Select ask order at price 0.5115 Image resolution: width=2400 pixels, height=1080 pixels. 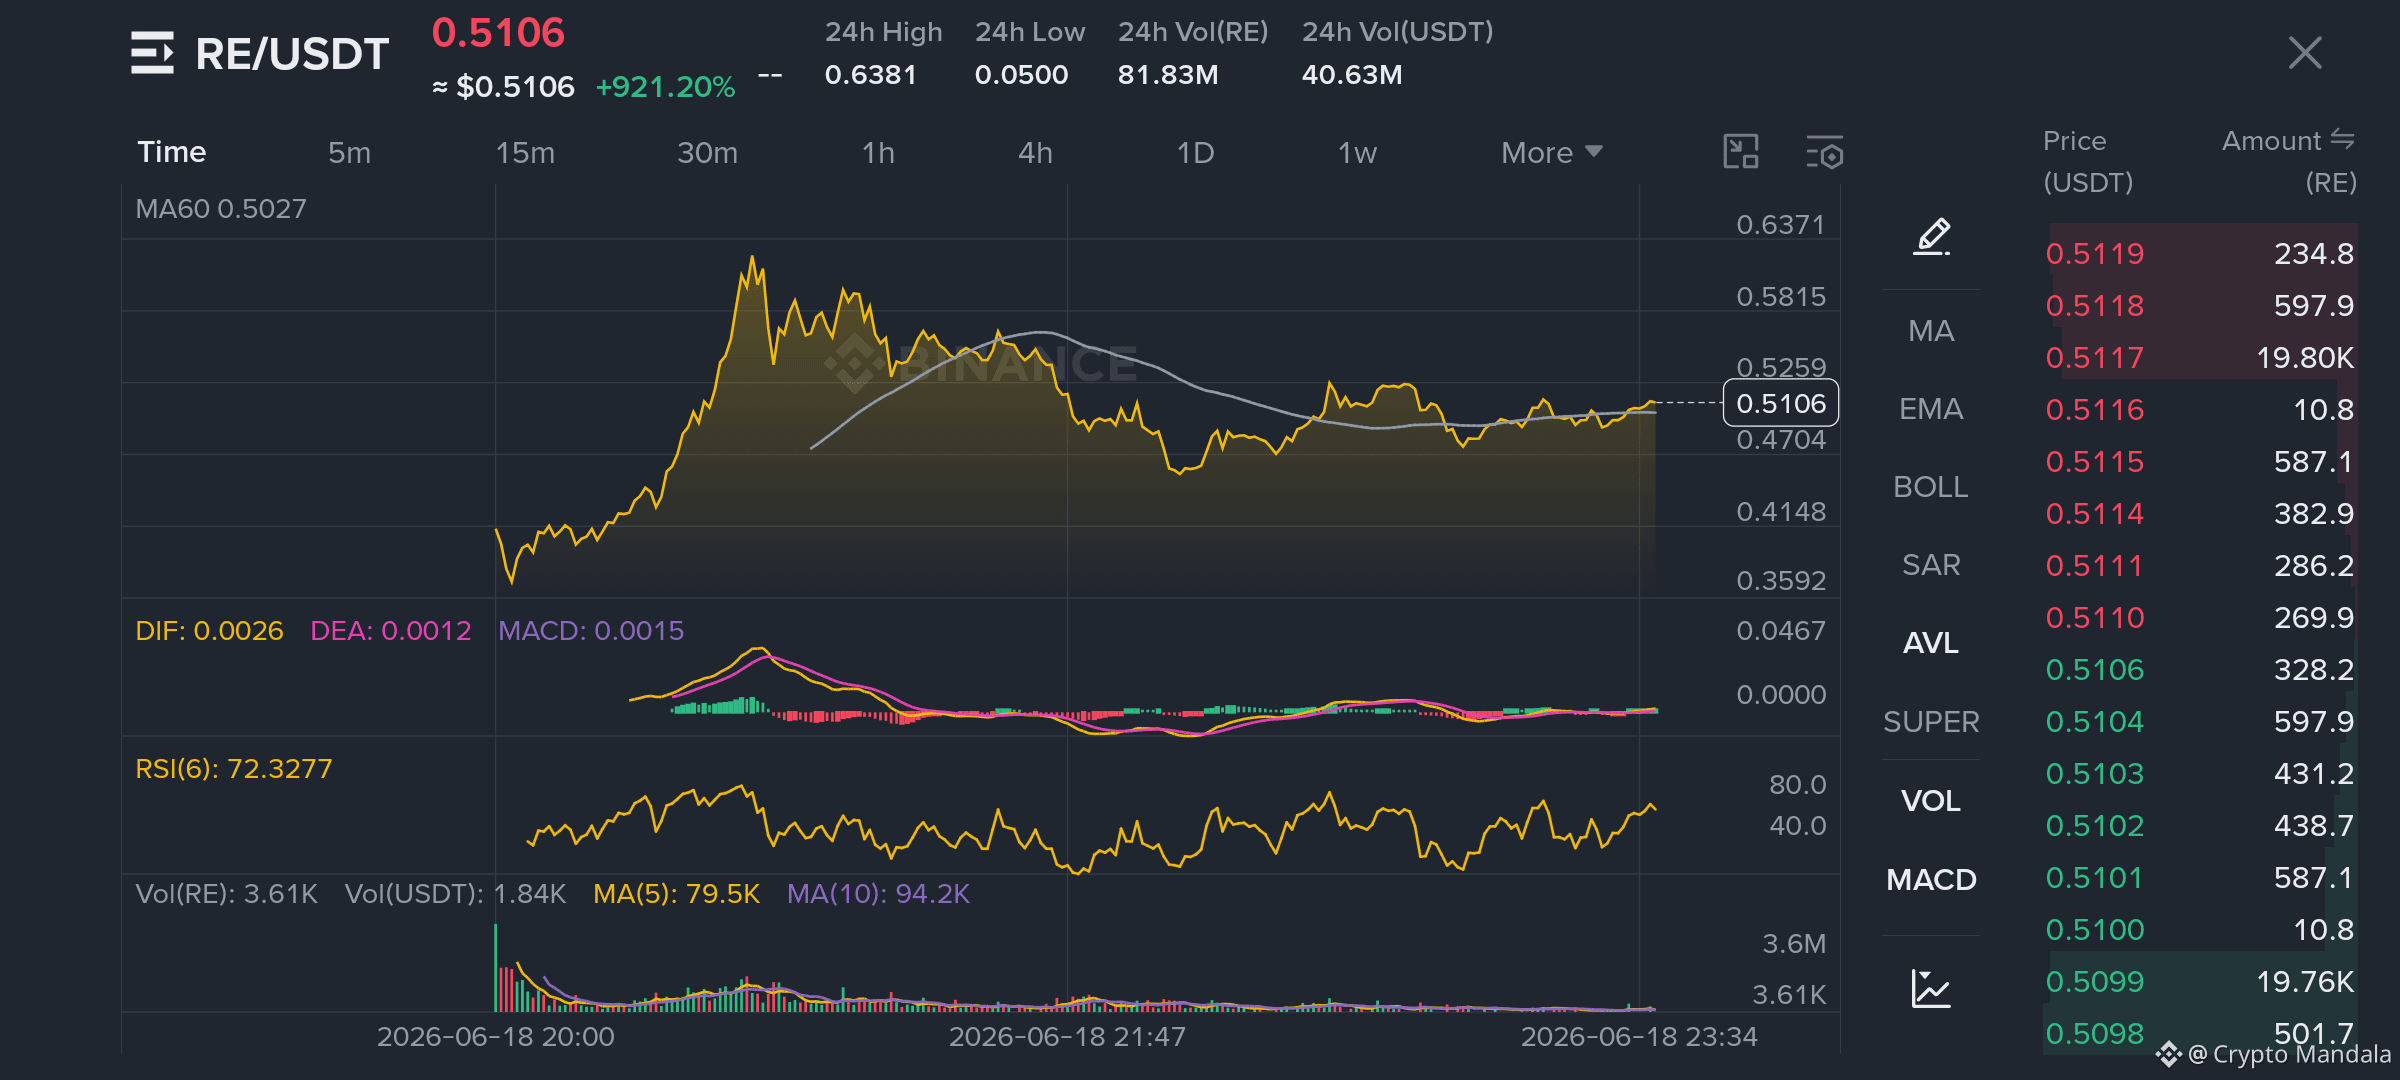(x=2200, y=461)
